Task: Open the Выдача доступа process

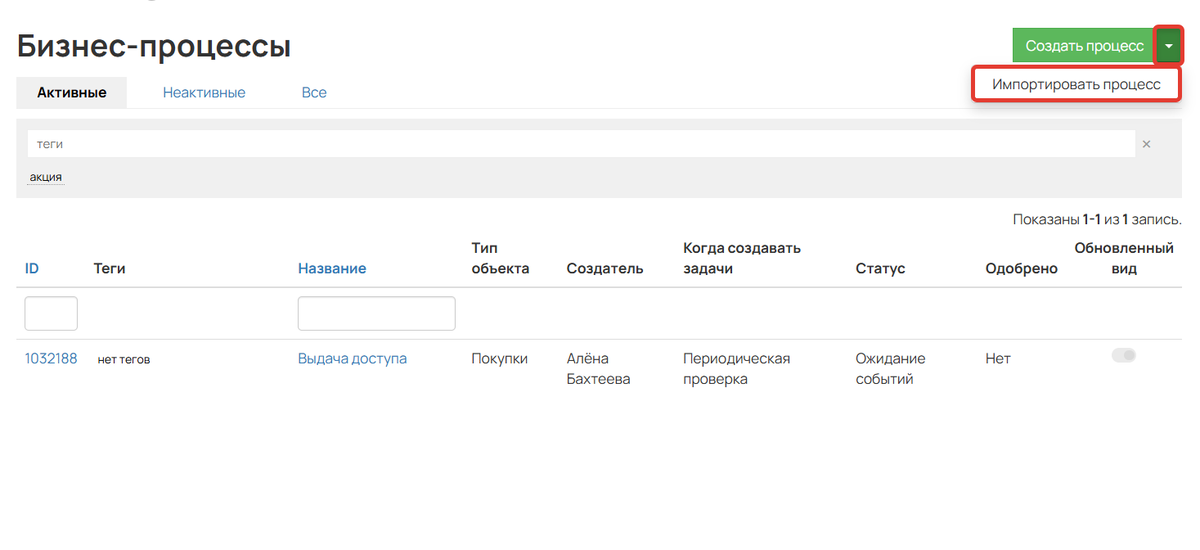Action: (x=352, y=358)
